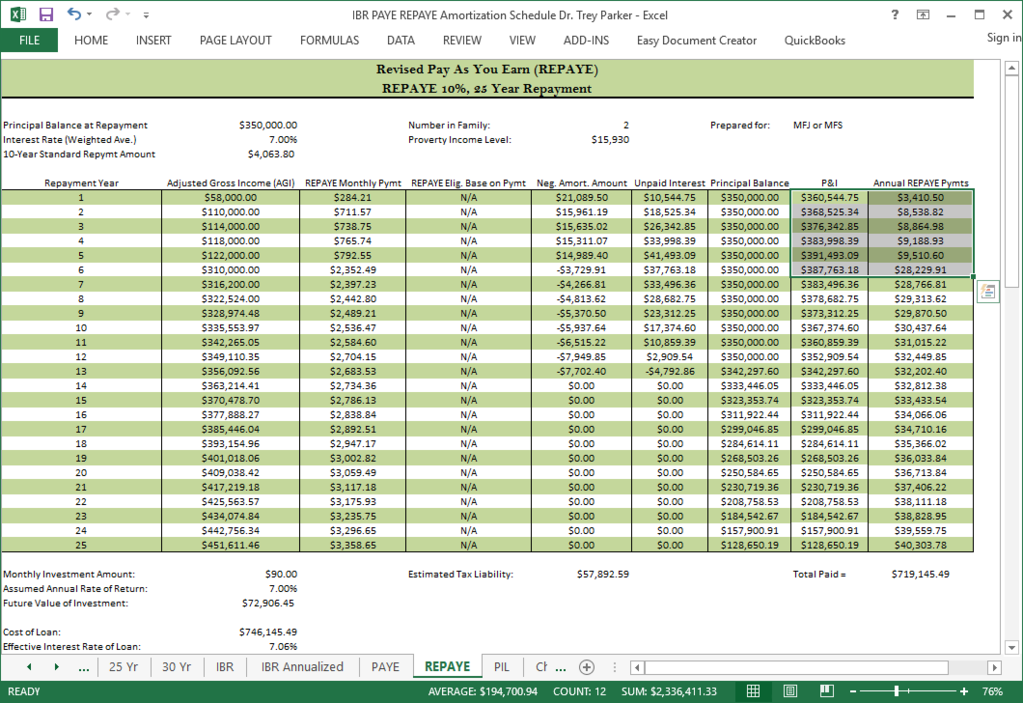Image resolution: width=1023 pixels, height=703 pixels.
Task: Add a new sheet with plus icon
Action: click(587, 666)
